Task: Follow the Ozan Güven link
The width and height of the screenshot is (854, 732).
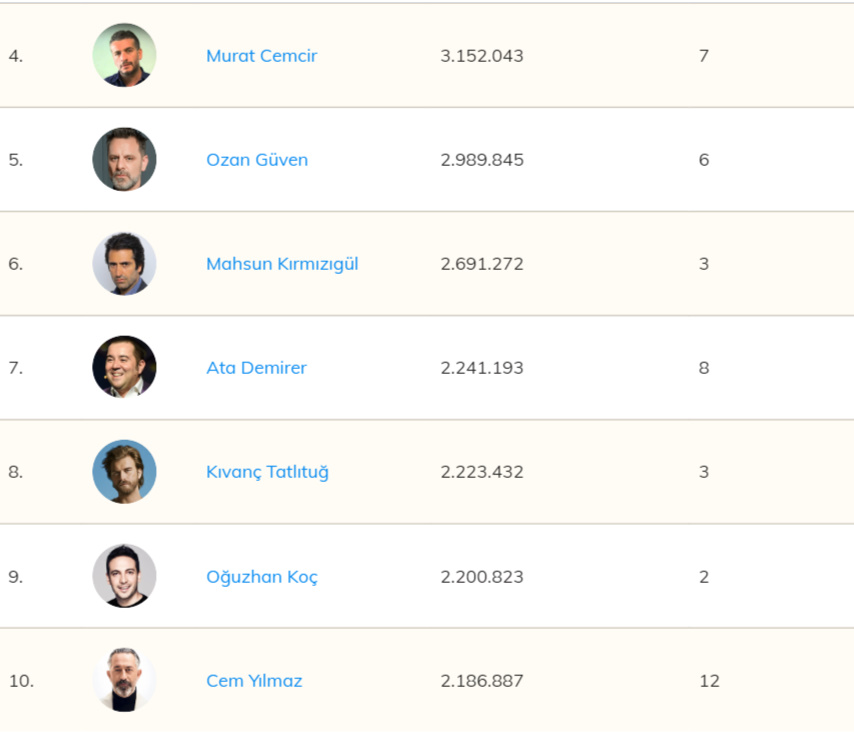Action: click(x=257, y=160)
